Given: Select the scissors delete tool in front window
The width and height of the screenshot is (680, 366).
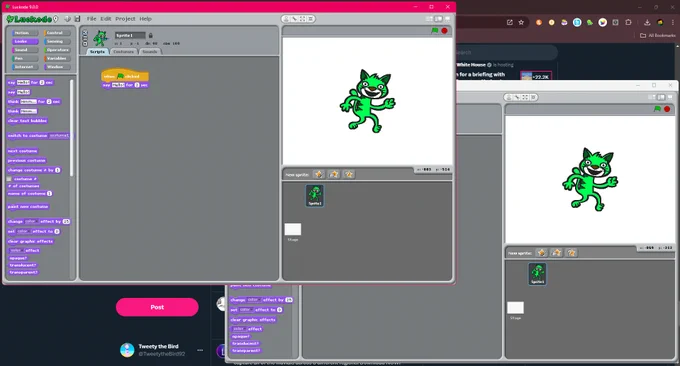Looking at the screenshot, I should tap(294, 19).
